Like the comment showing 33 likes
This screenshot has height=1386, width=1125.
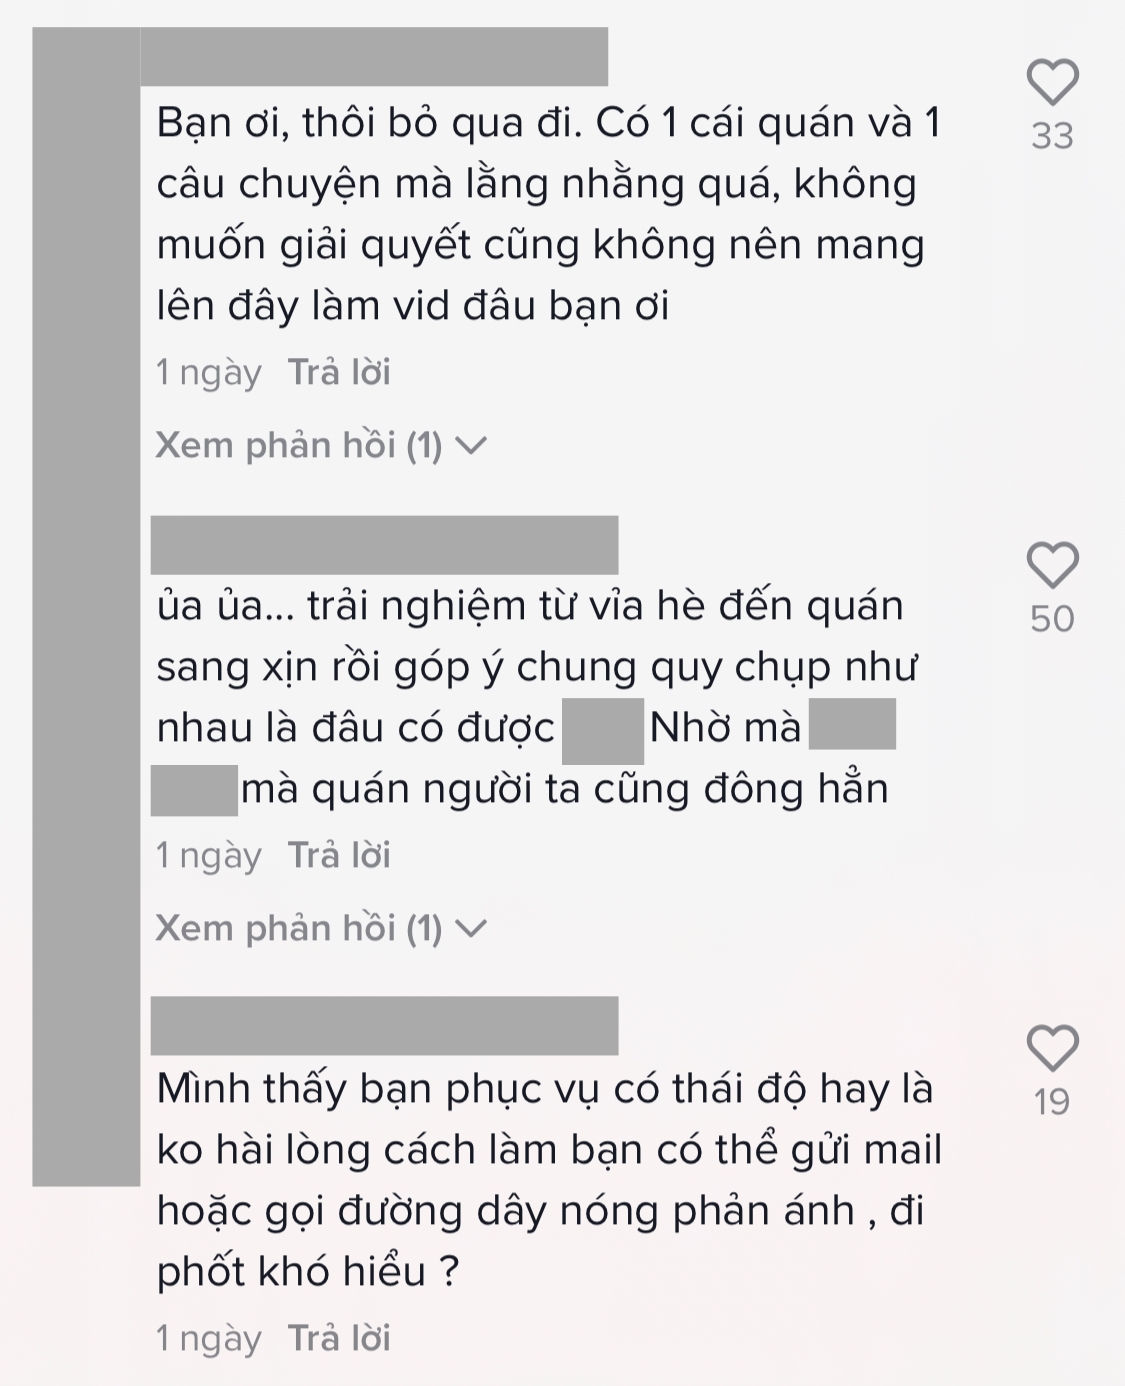pyautogui.click(x=1053, y=82)
